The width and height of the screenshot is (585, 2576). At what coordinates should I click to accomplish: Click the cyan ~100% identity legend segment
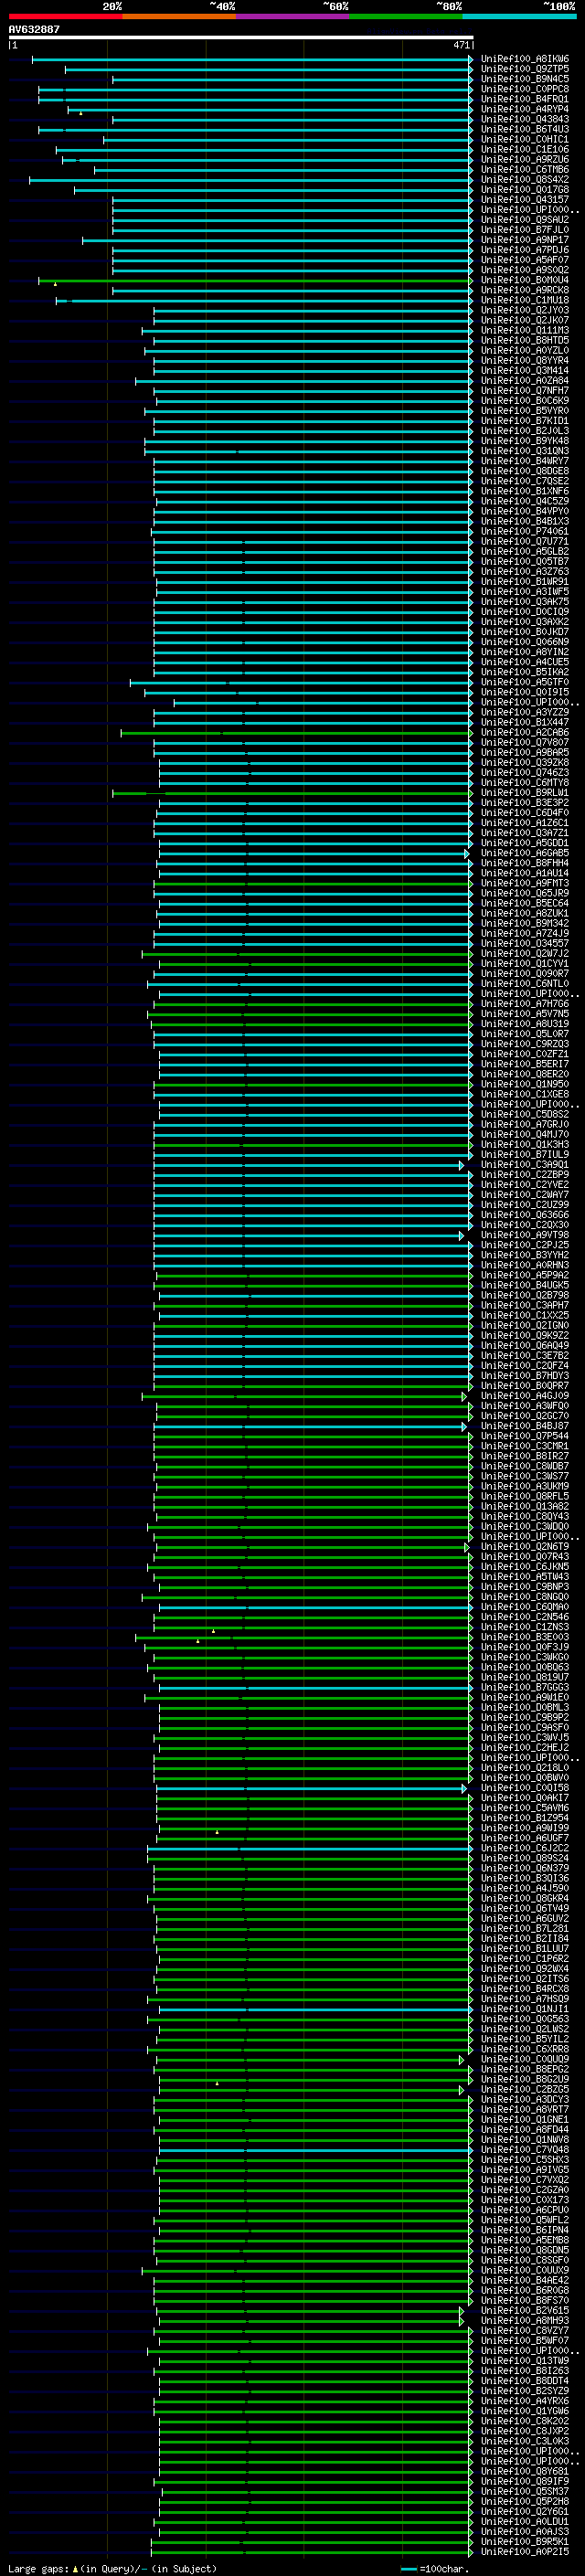coord(520,16)
